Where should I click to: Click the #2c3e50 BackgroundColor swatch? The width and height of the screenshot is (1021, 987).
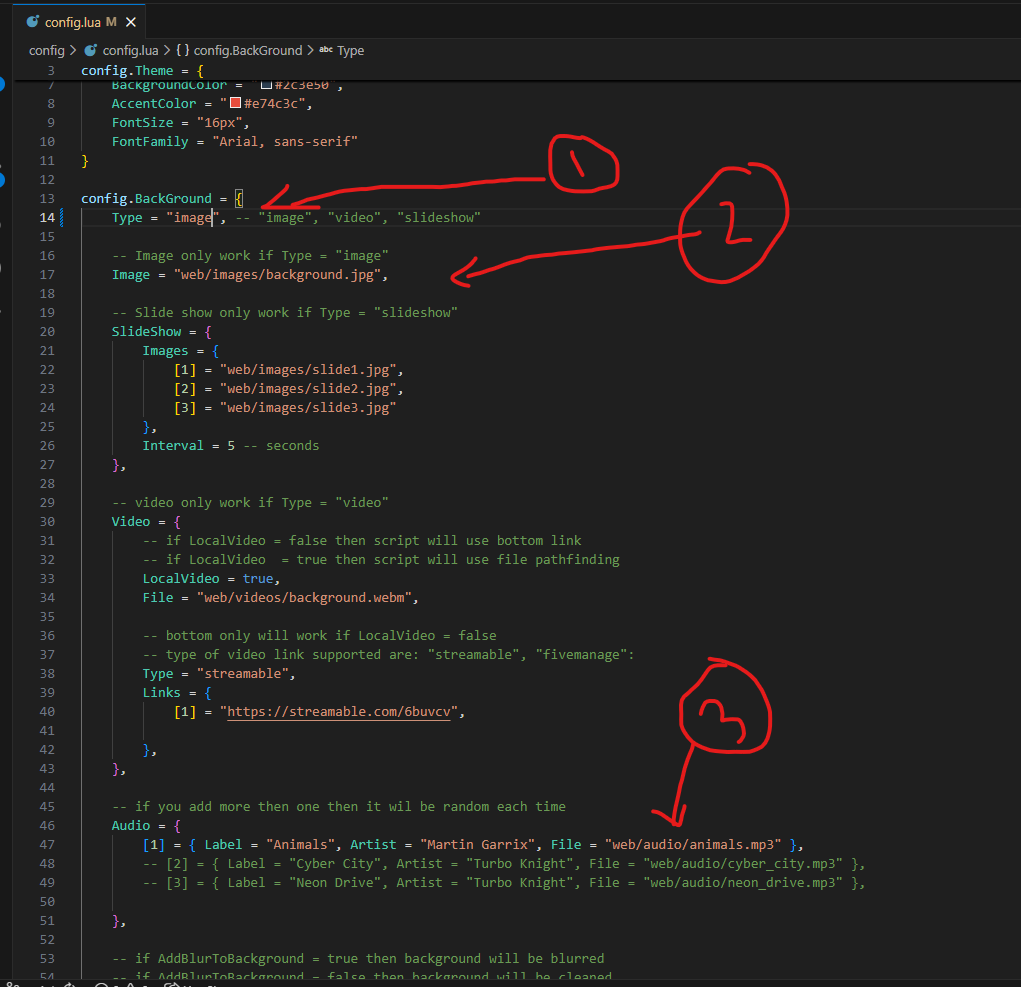coord(266,85)
